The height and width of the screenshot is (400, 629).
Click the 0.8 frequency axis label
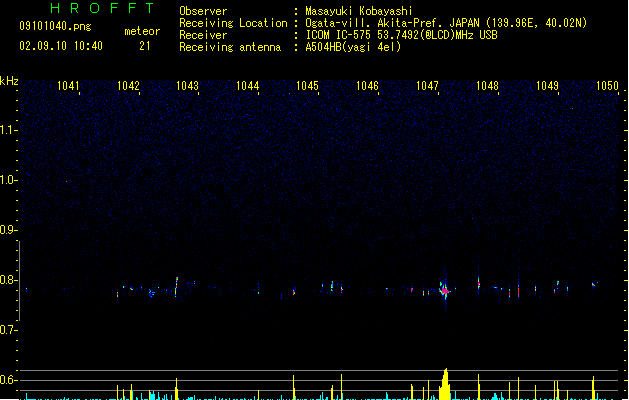7,280
